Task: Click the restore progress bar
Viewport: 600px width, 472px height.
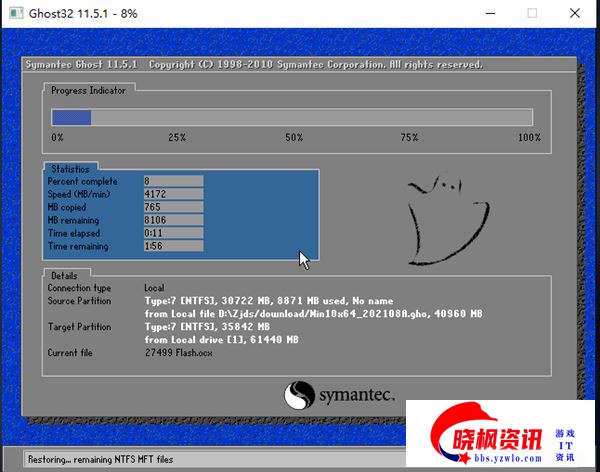Action: click(x=292, y=117)
